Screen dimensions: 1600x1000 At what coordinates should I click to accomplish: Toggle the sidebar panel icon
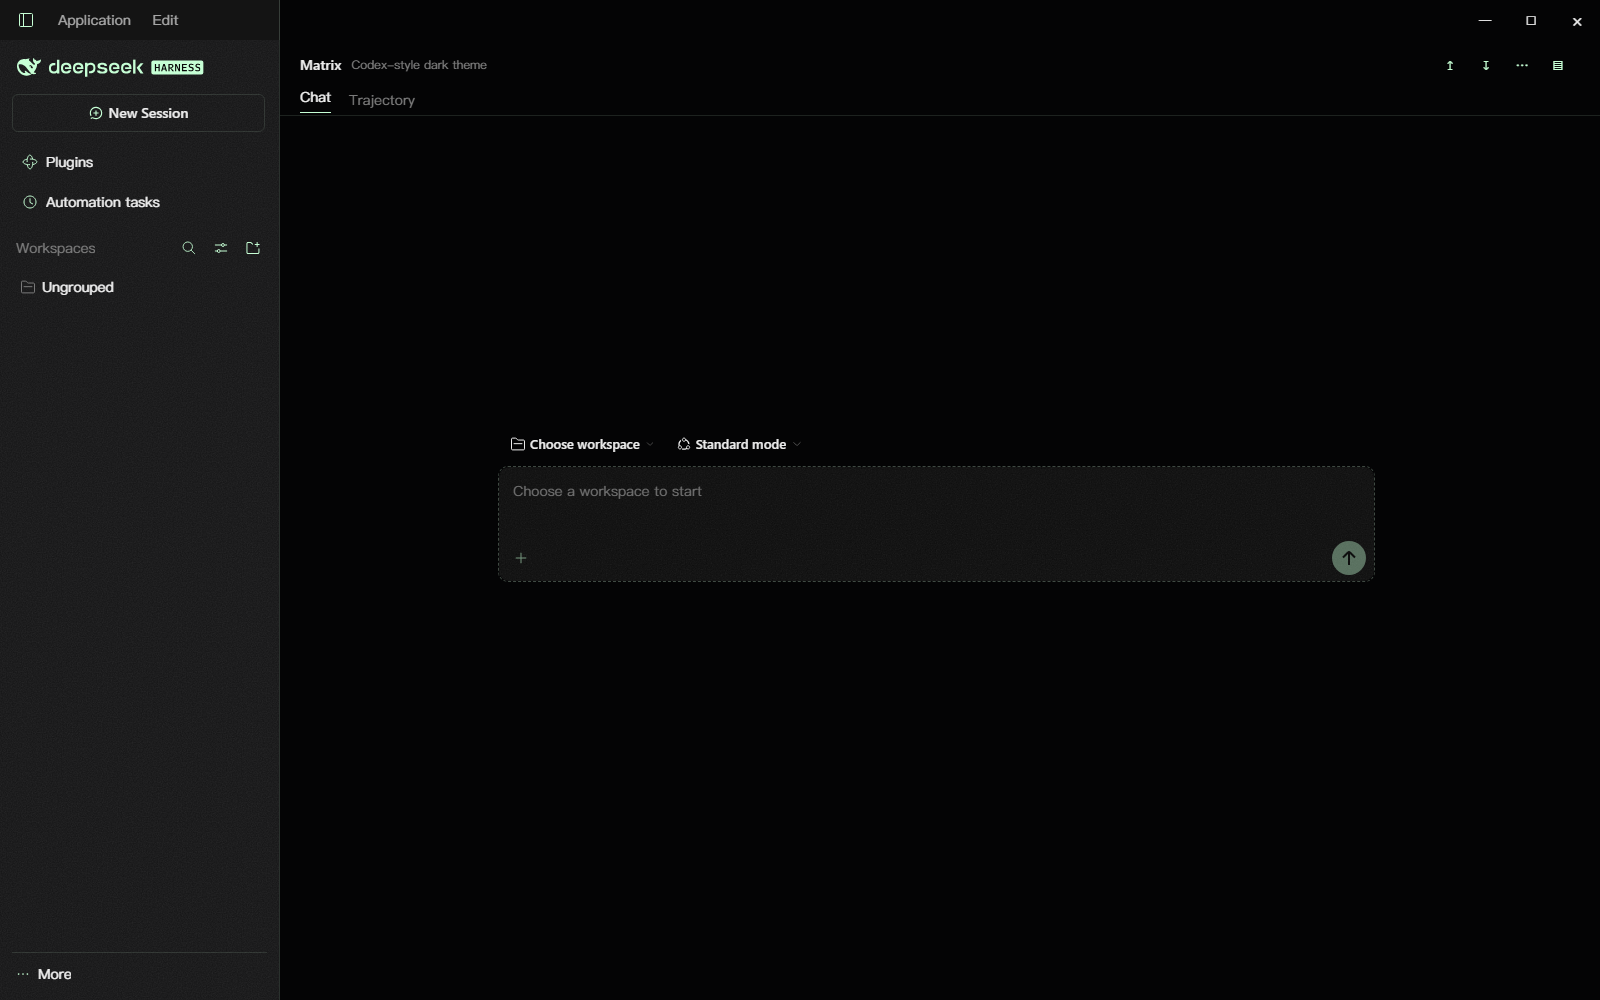26,20
